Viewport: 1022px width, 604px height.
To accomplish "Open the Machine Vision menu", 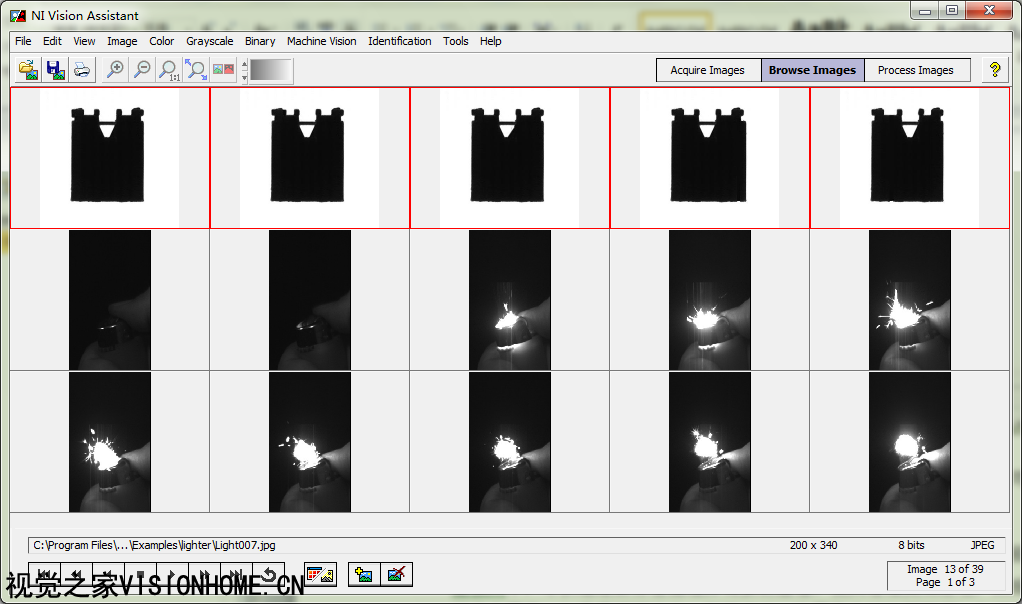I will (321, 41).
